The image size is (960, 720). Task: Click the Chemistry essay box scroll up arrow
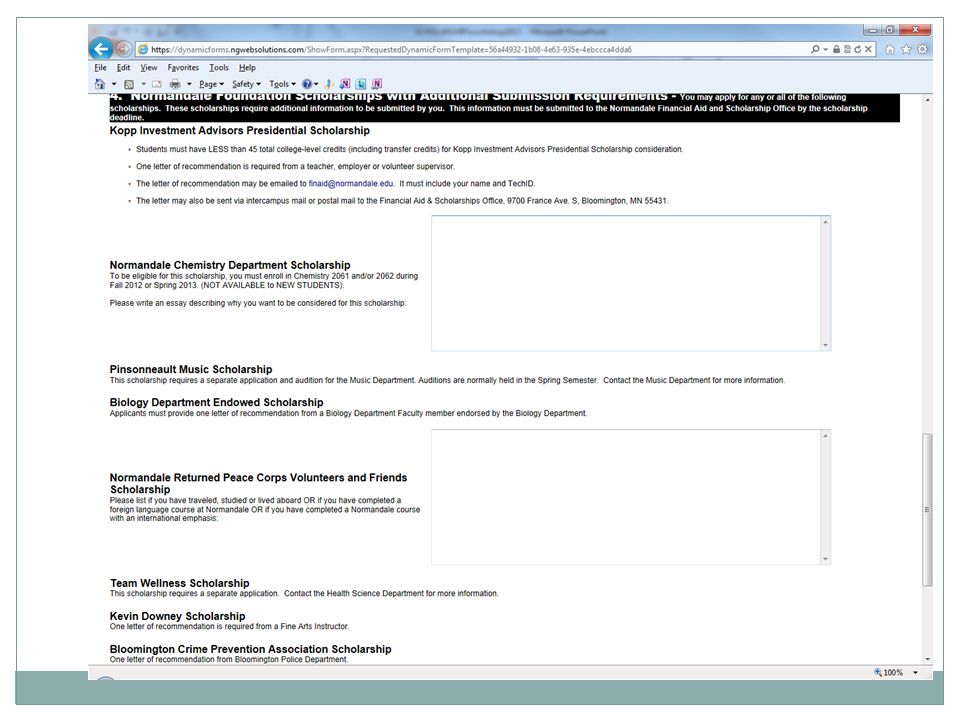point(825,222)
